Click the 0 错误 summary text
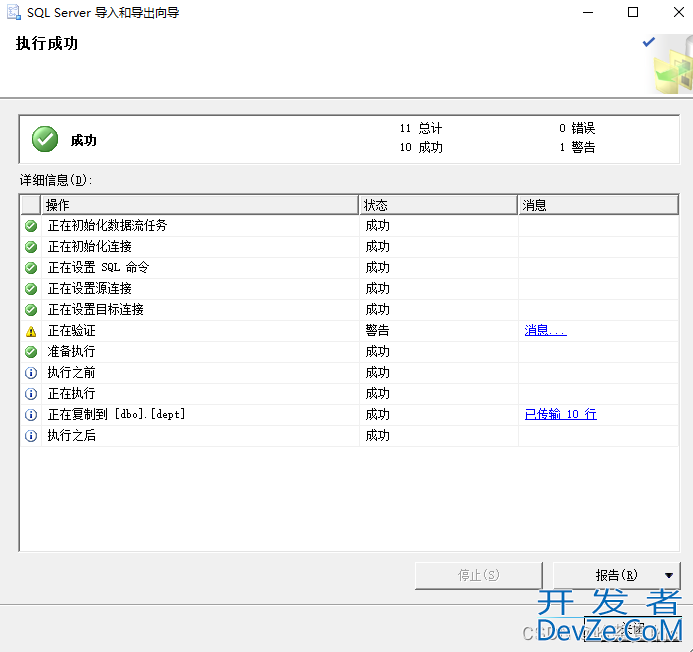 577,128
